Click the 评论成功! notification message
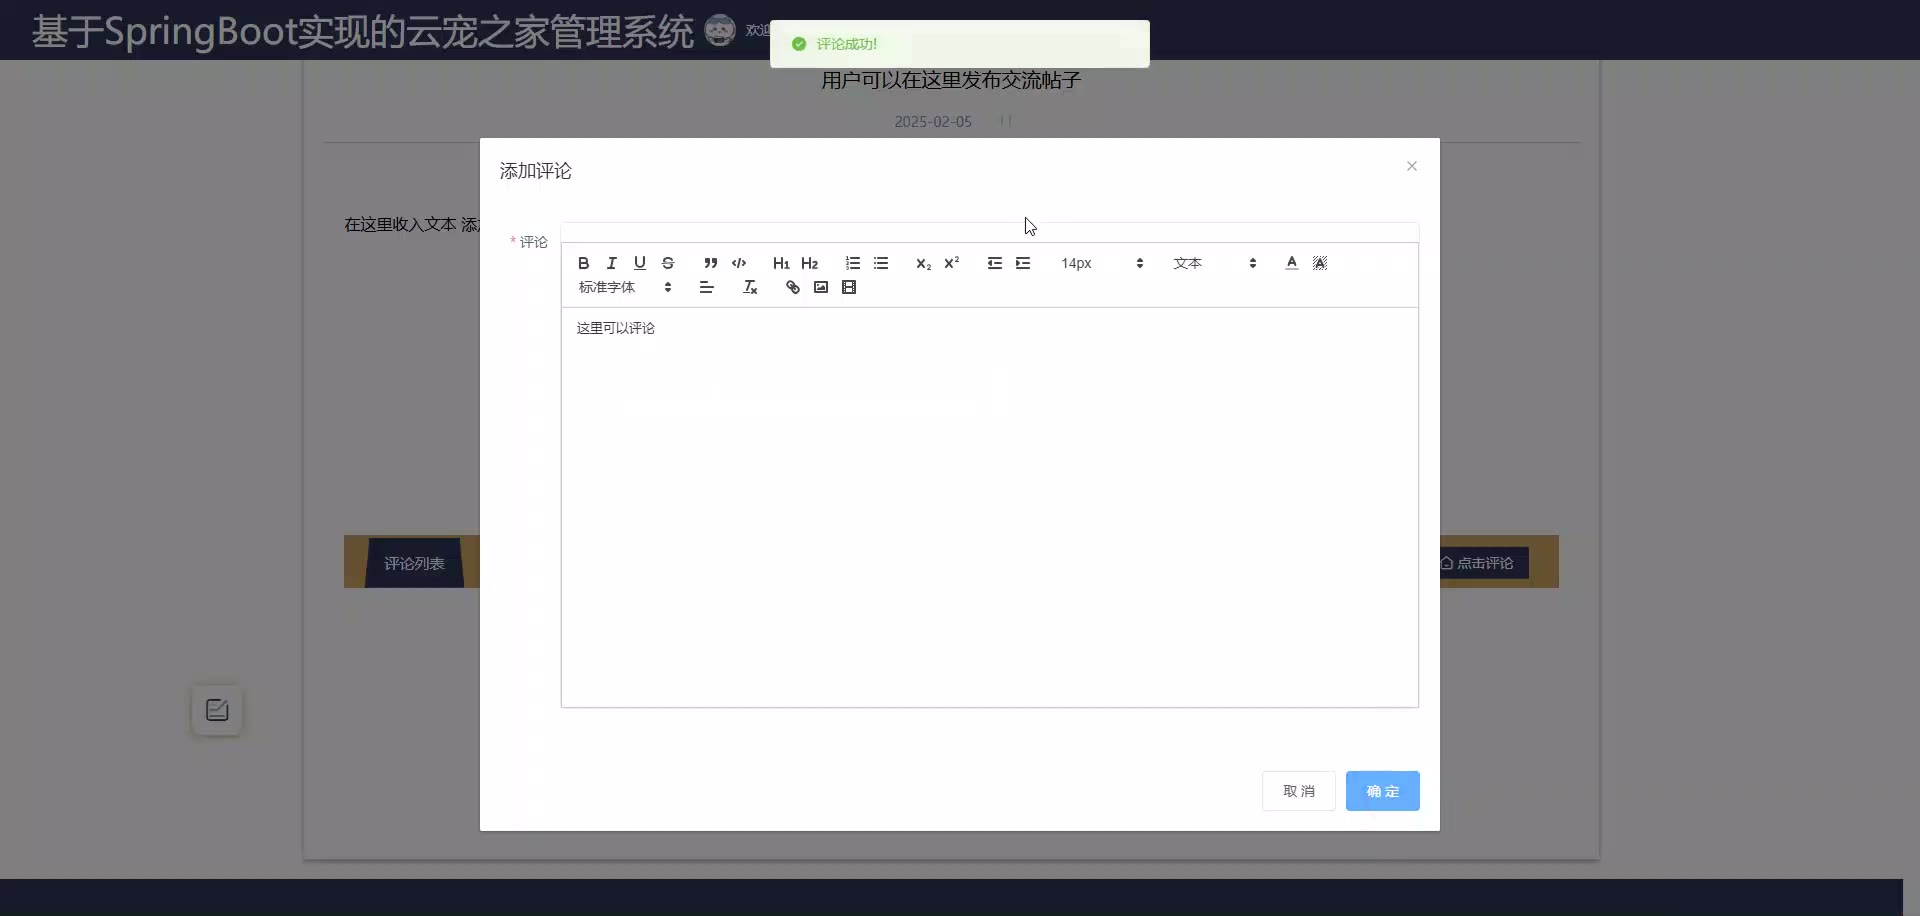The image size is (1920, 916). pyautogui.click(x=847, y=44)
